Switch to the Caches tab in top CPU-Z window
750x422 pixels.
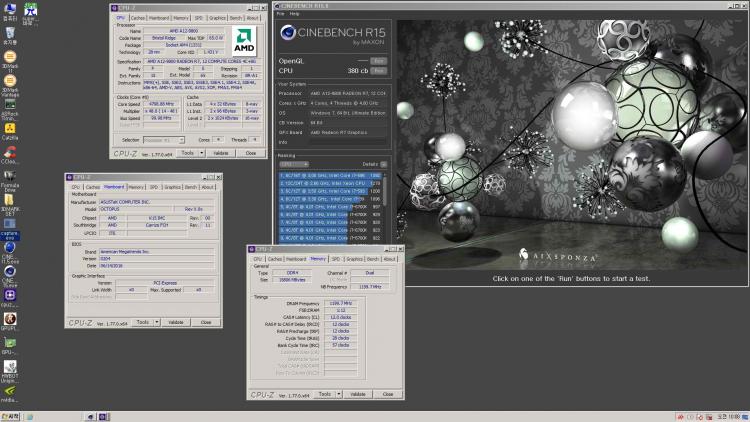(x=137, y=18)
